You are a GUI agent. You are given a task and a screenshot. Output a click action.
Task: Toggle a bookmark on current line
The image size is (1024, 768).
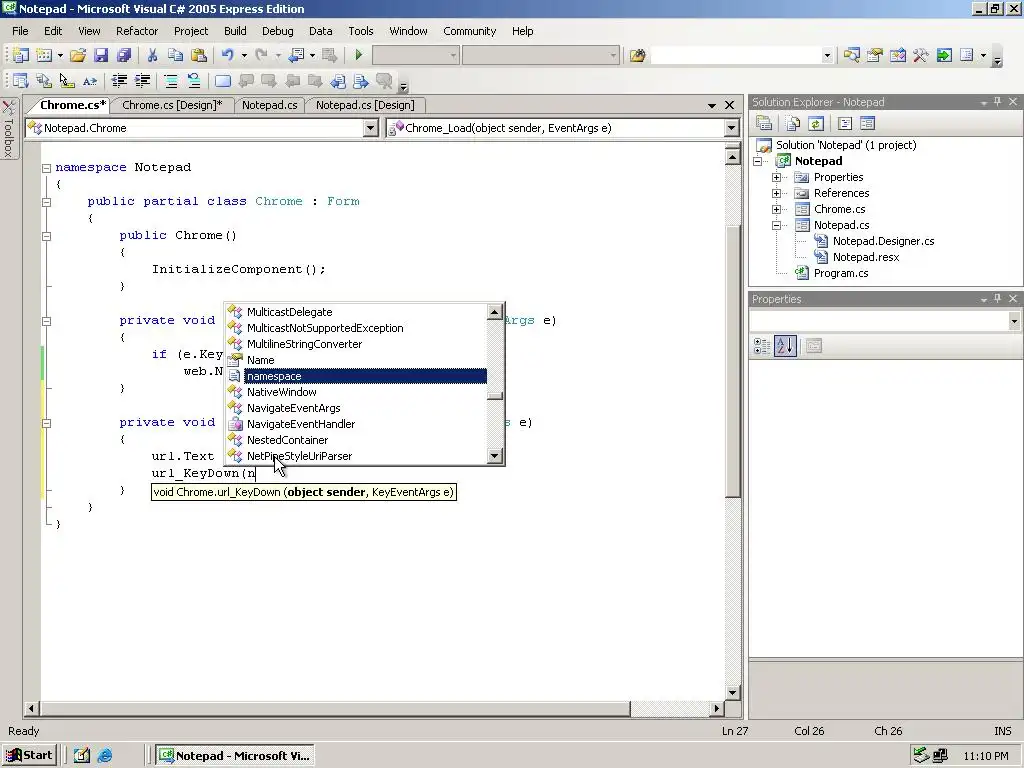tap(223, 81)
